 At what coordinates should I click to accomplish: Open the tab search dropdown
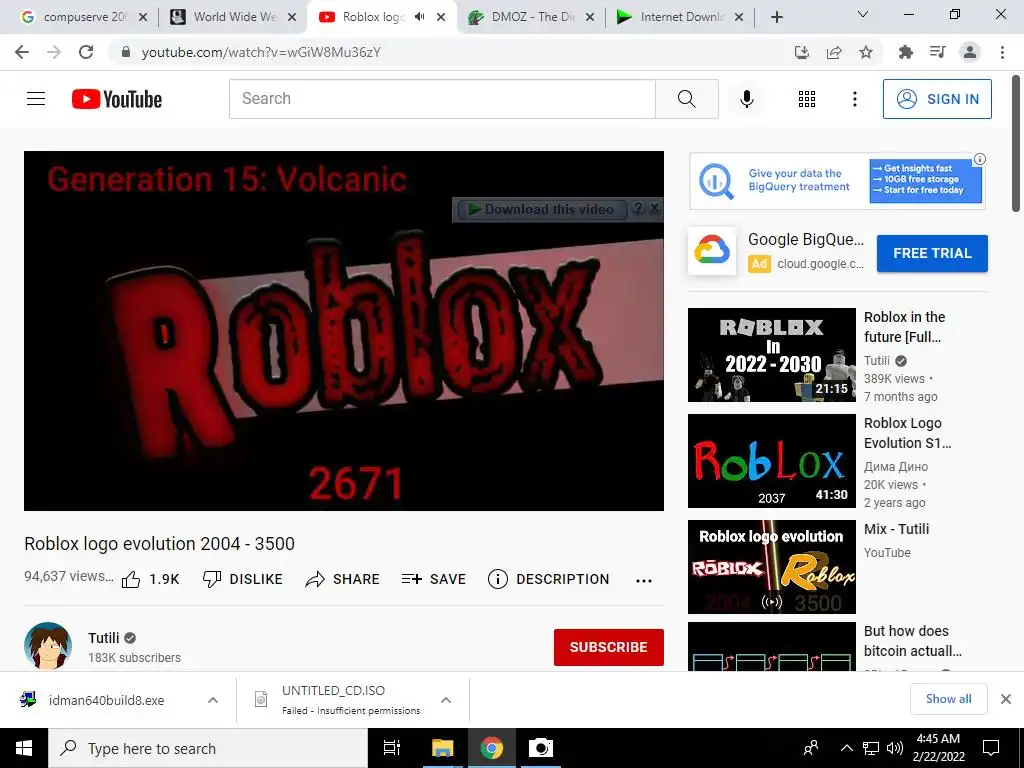[863, 14]
